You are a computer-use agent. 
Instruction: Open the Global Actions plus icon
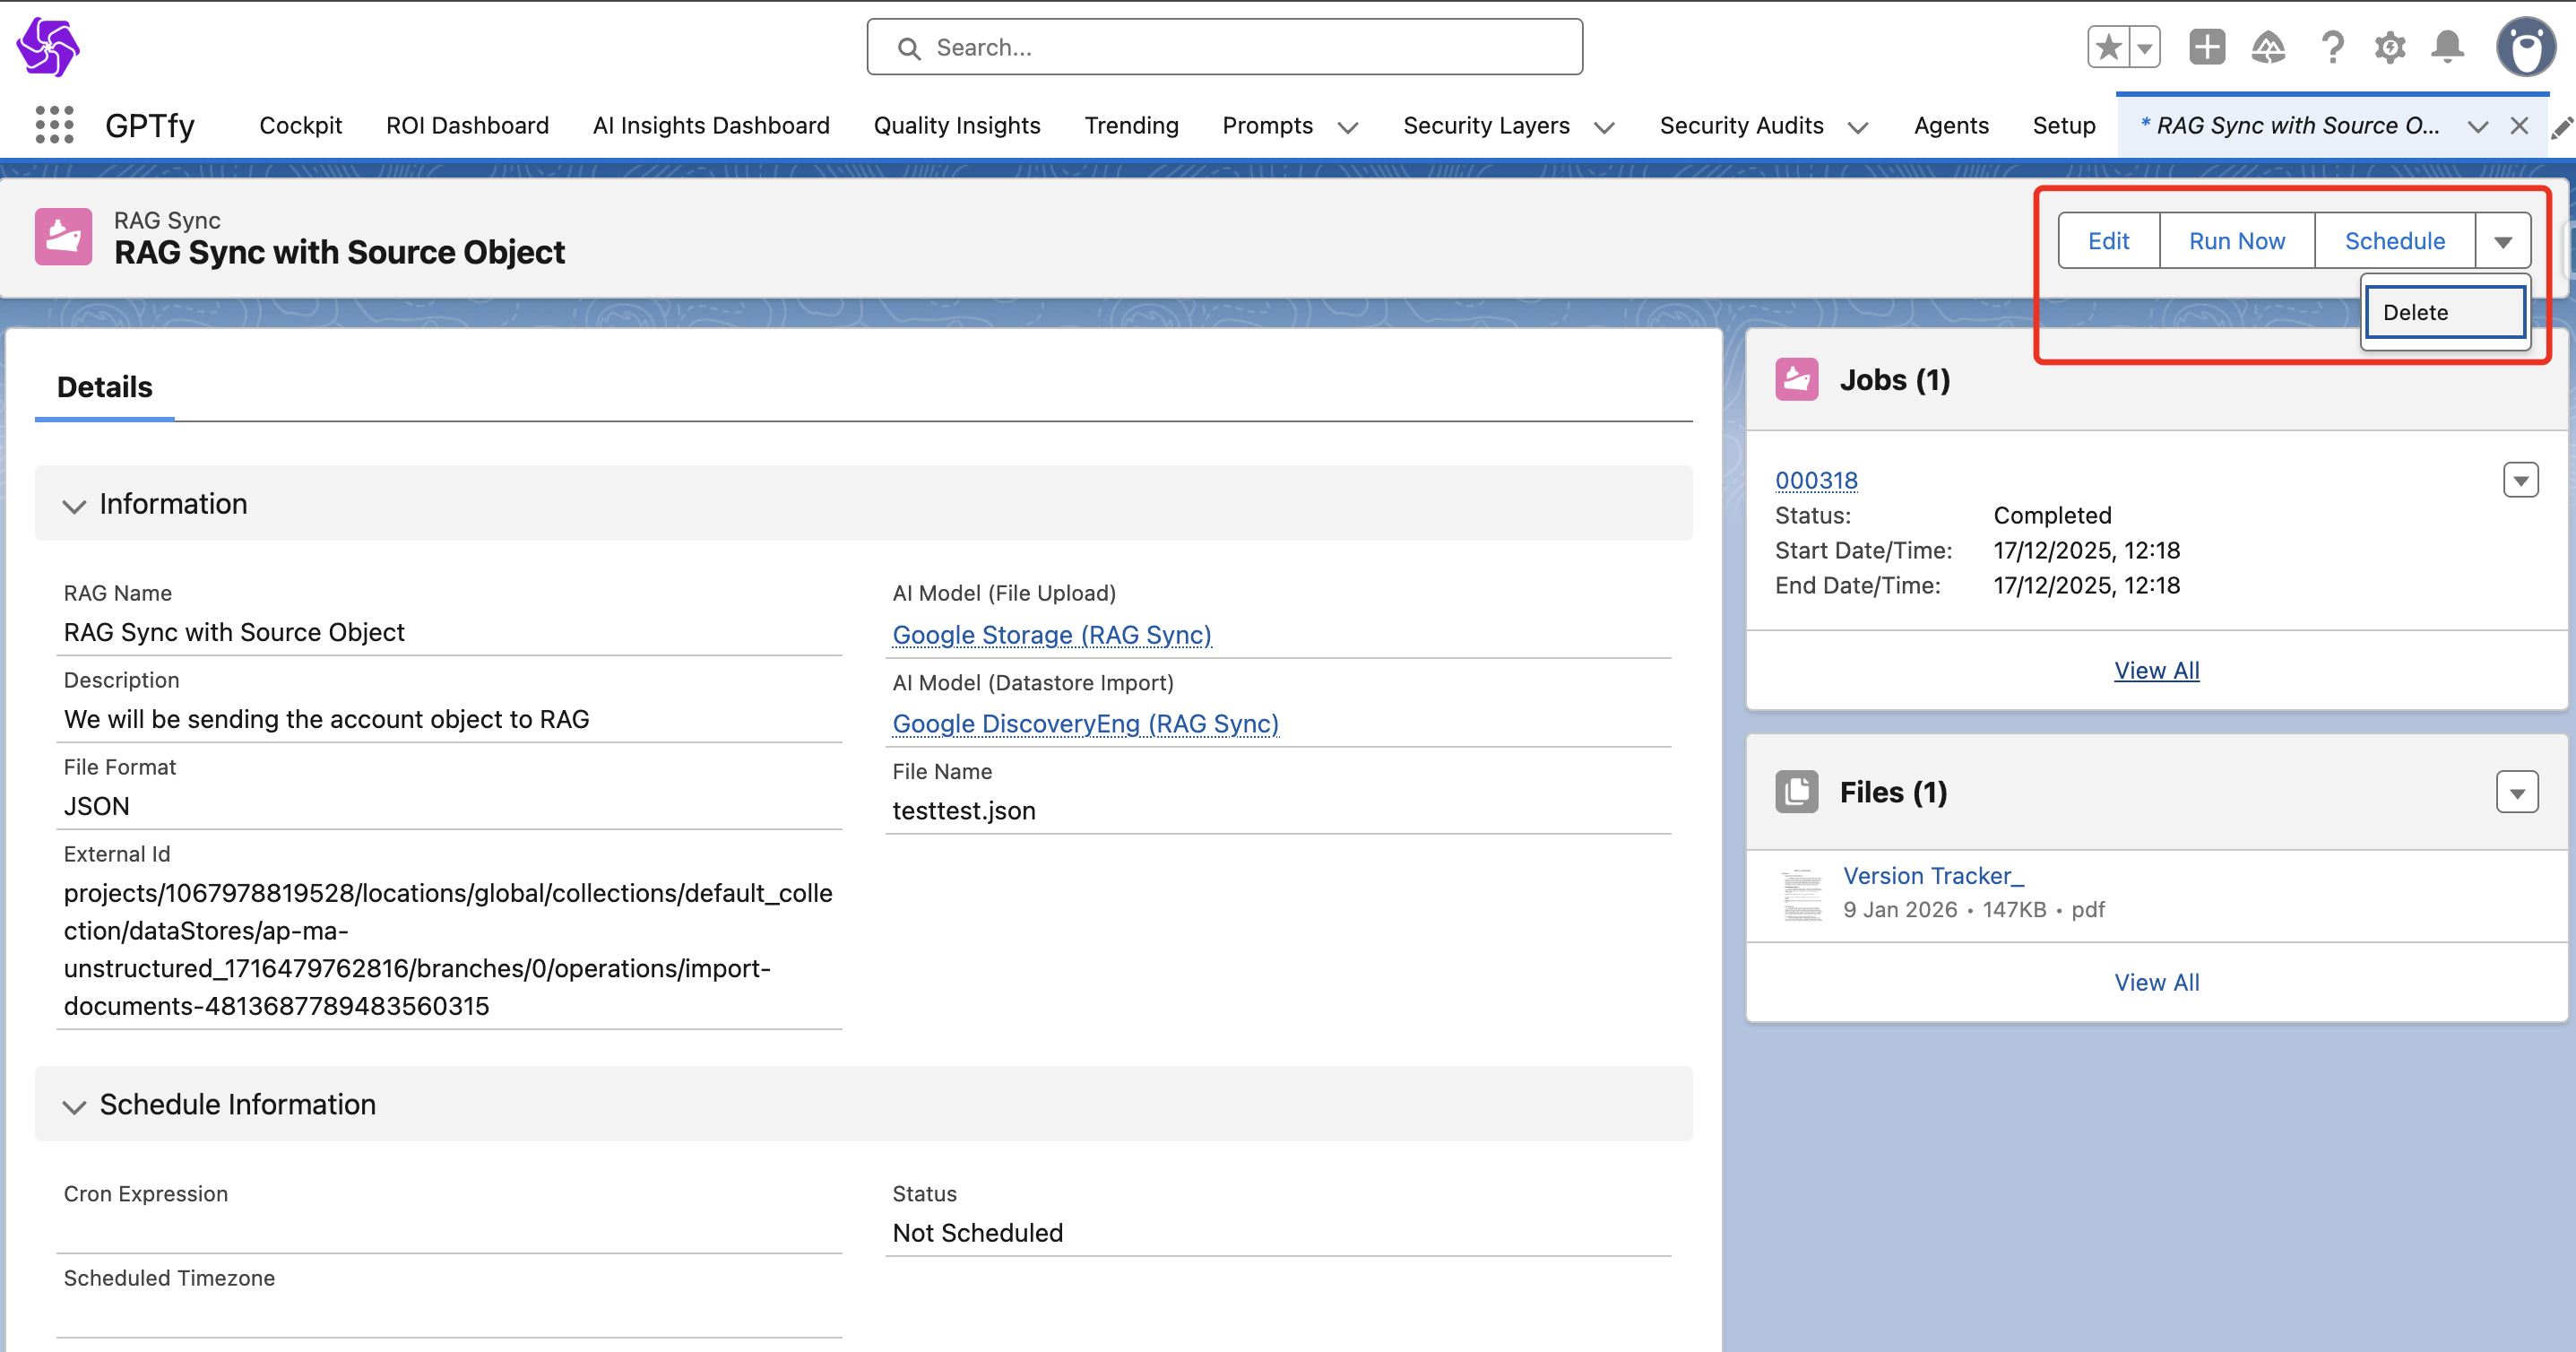(2207, 47)
